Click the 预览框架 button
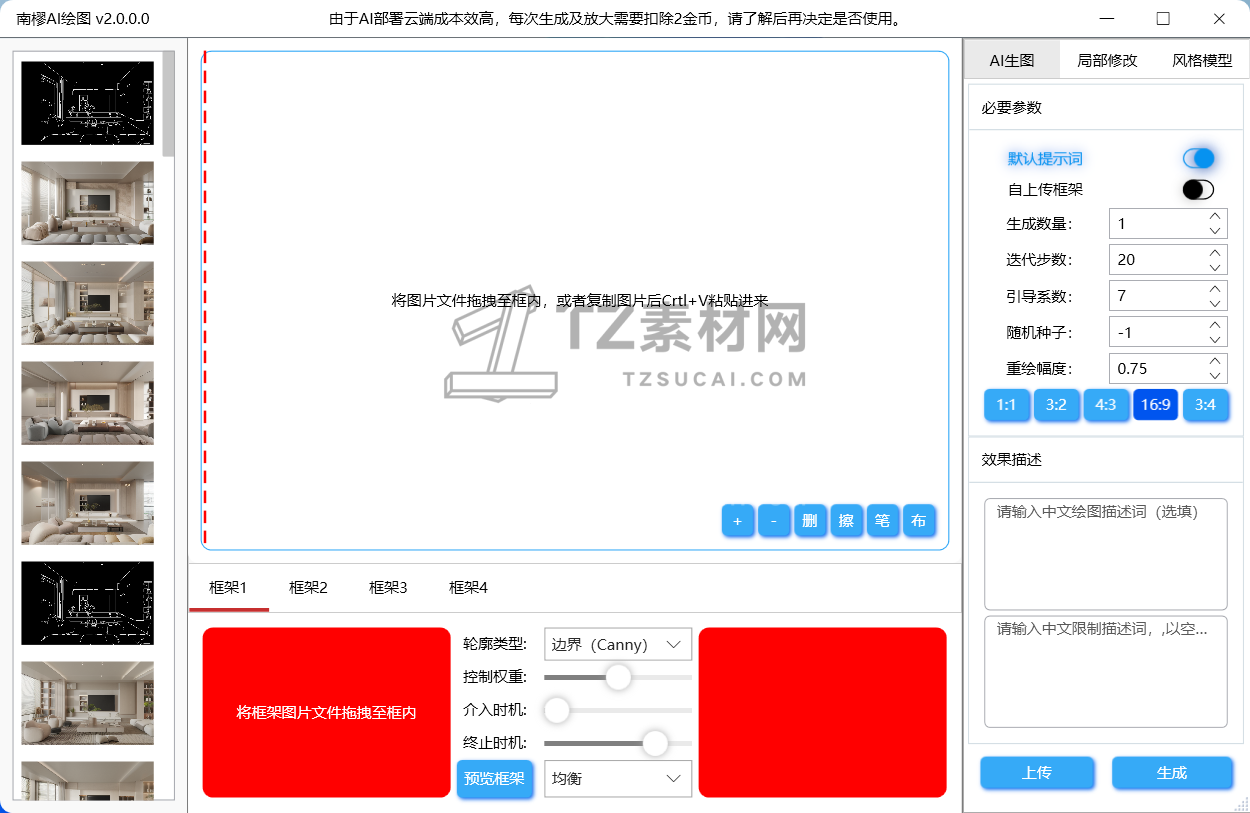Viewport: 1250px width, 813px height. [494, 778]
